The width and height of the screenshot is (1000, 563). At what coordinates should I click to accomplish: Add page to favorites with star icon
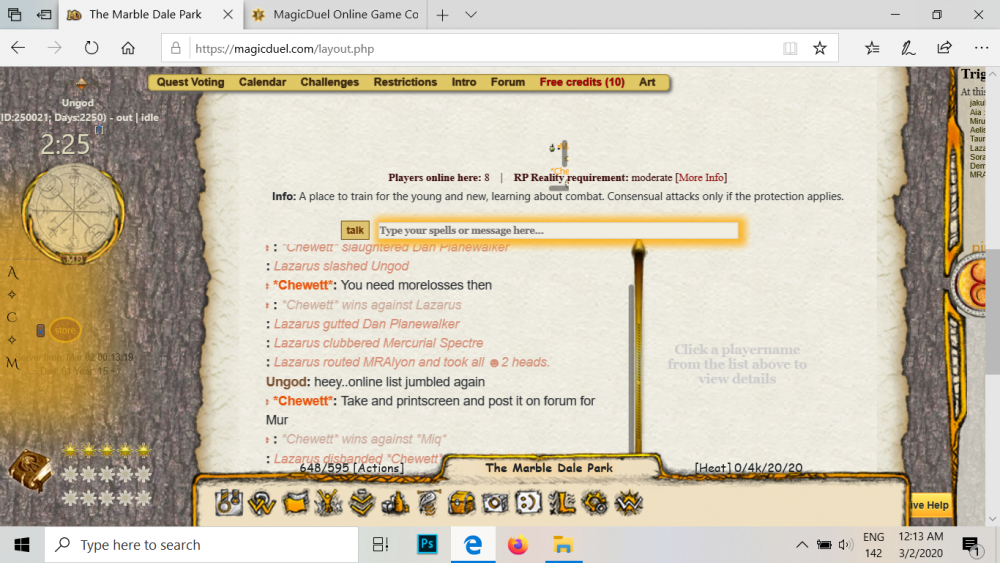click(x=820, y=48)
